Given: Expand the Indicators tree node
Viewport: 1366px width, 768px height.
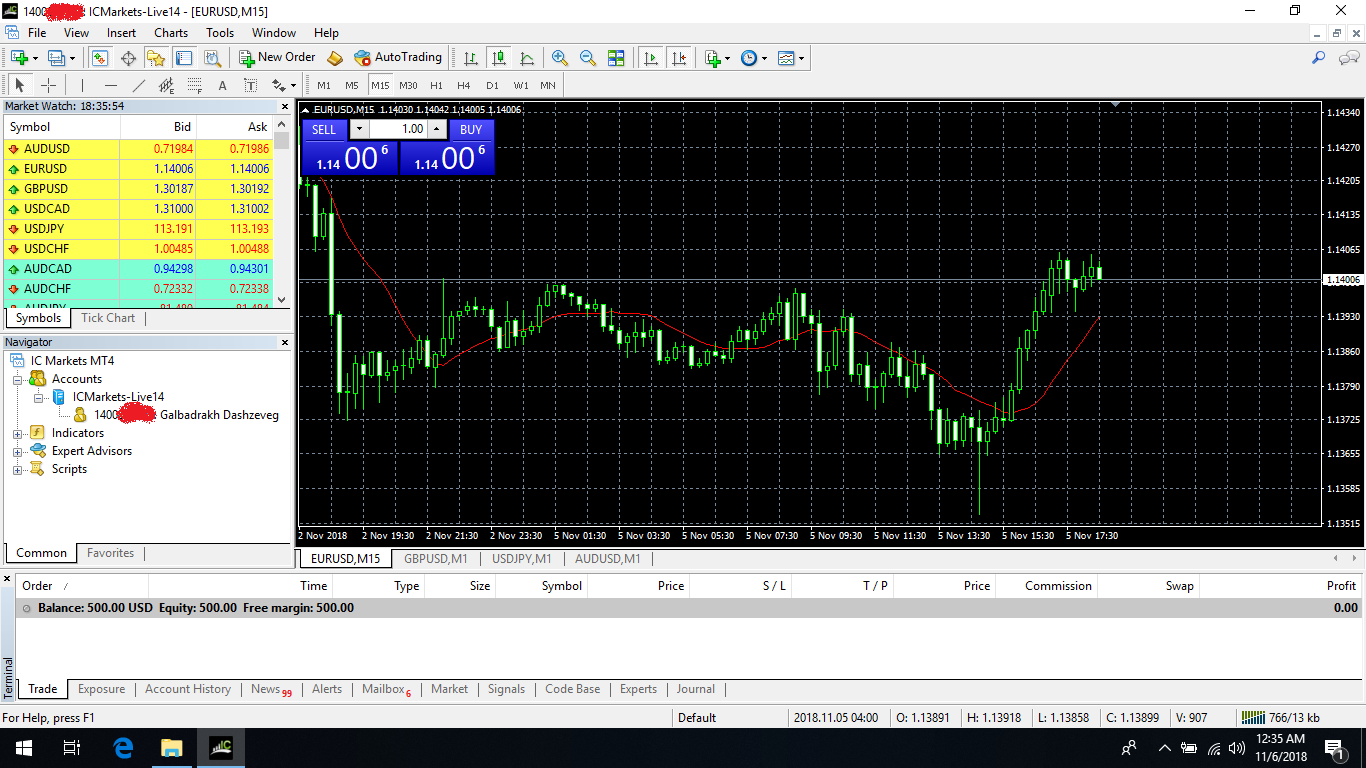Looking at the screenshot, I should pyautogui.click(x=17, y=433).
